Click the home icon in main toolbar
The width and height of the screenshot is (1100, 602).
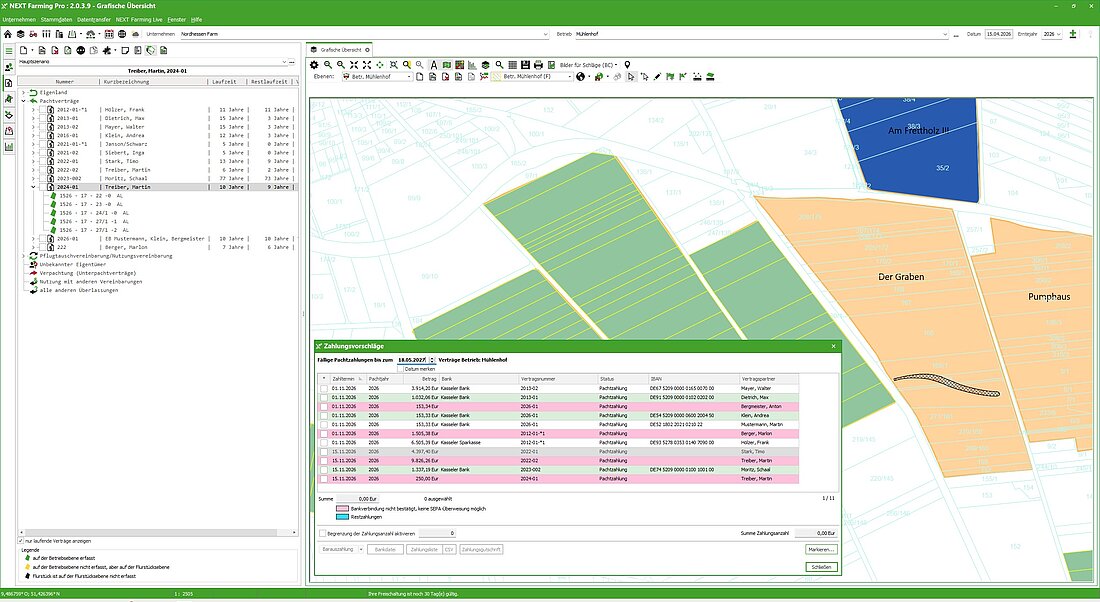pyautogui.click(x=7, y=34)
